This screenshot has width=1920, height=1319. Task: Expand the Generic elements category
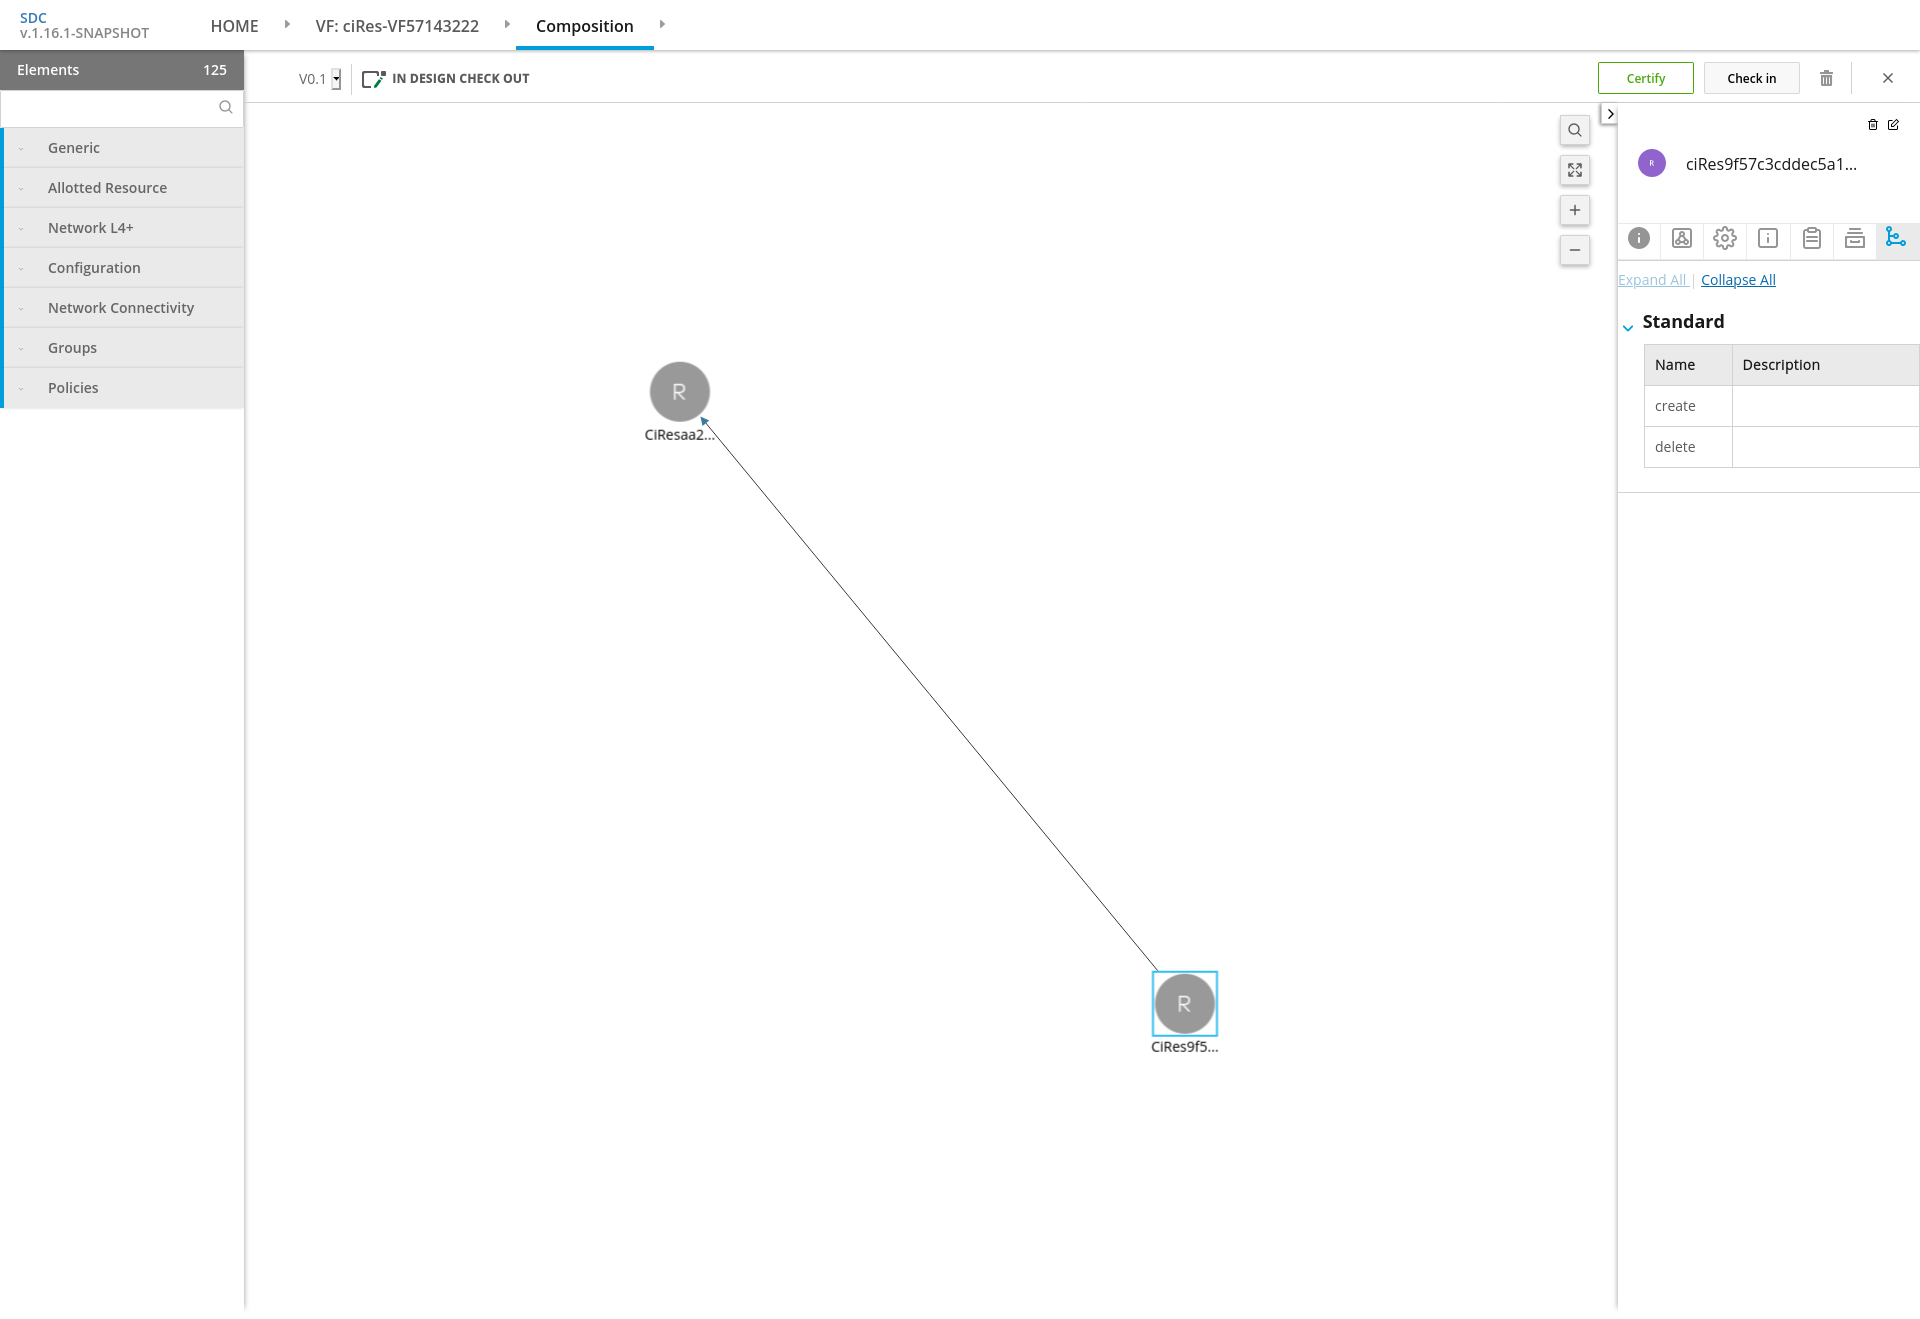pyautogui.click(x=74, y=148)
